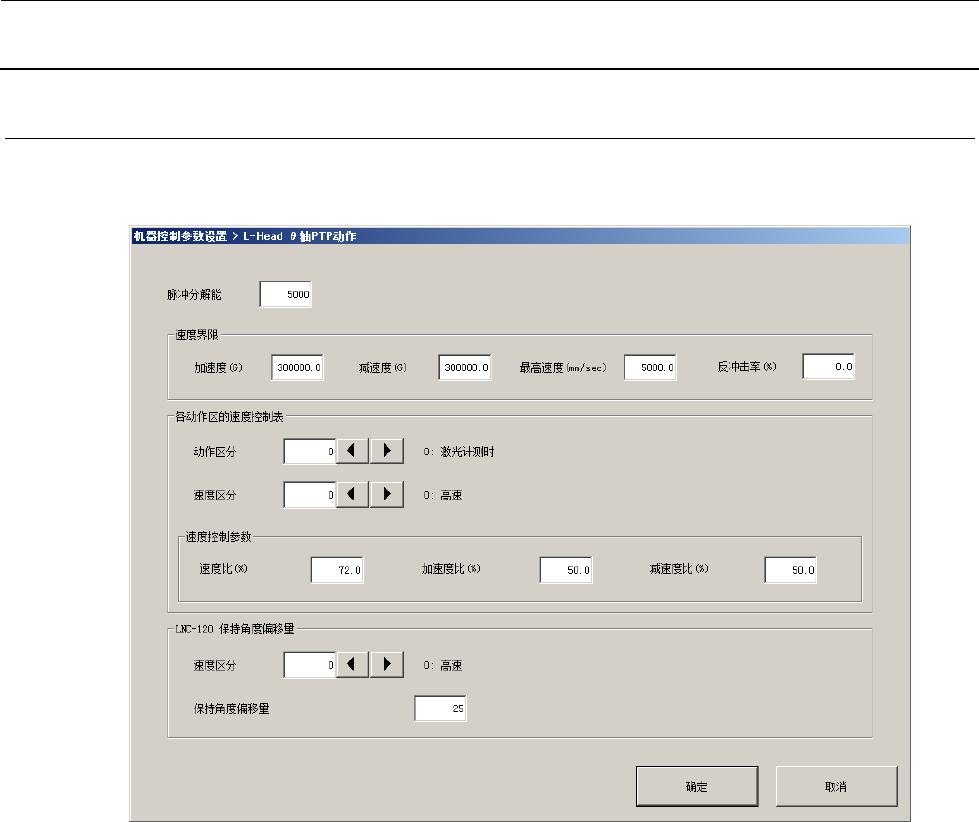Click the '0: 激光计测时' text
979x822 pixels.
point(459,451)
